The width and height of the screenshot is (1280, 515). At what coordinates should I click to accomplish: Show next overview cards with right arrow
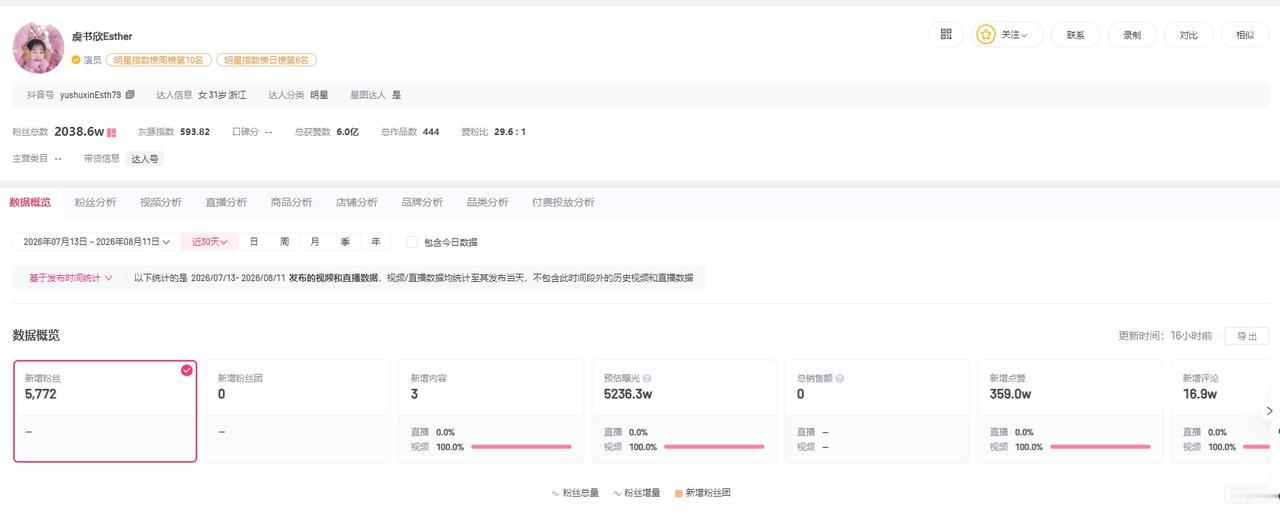point(1269,411)
